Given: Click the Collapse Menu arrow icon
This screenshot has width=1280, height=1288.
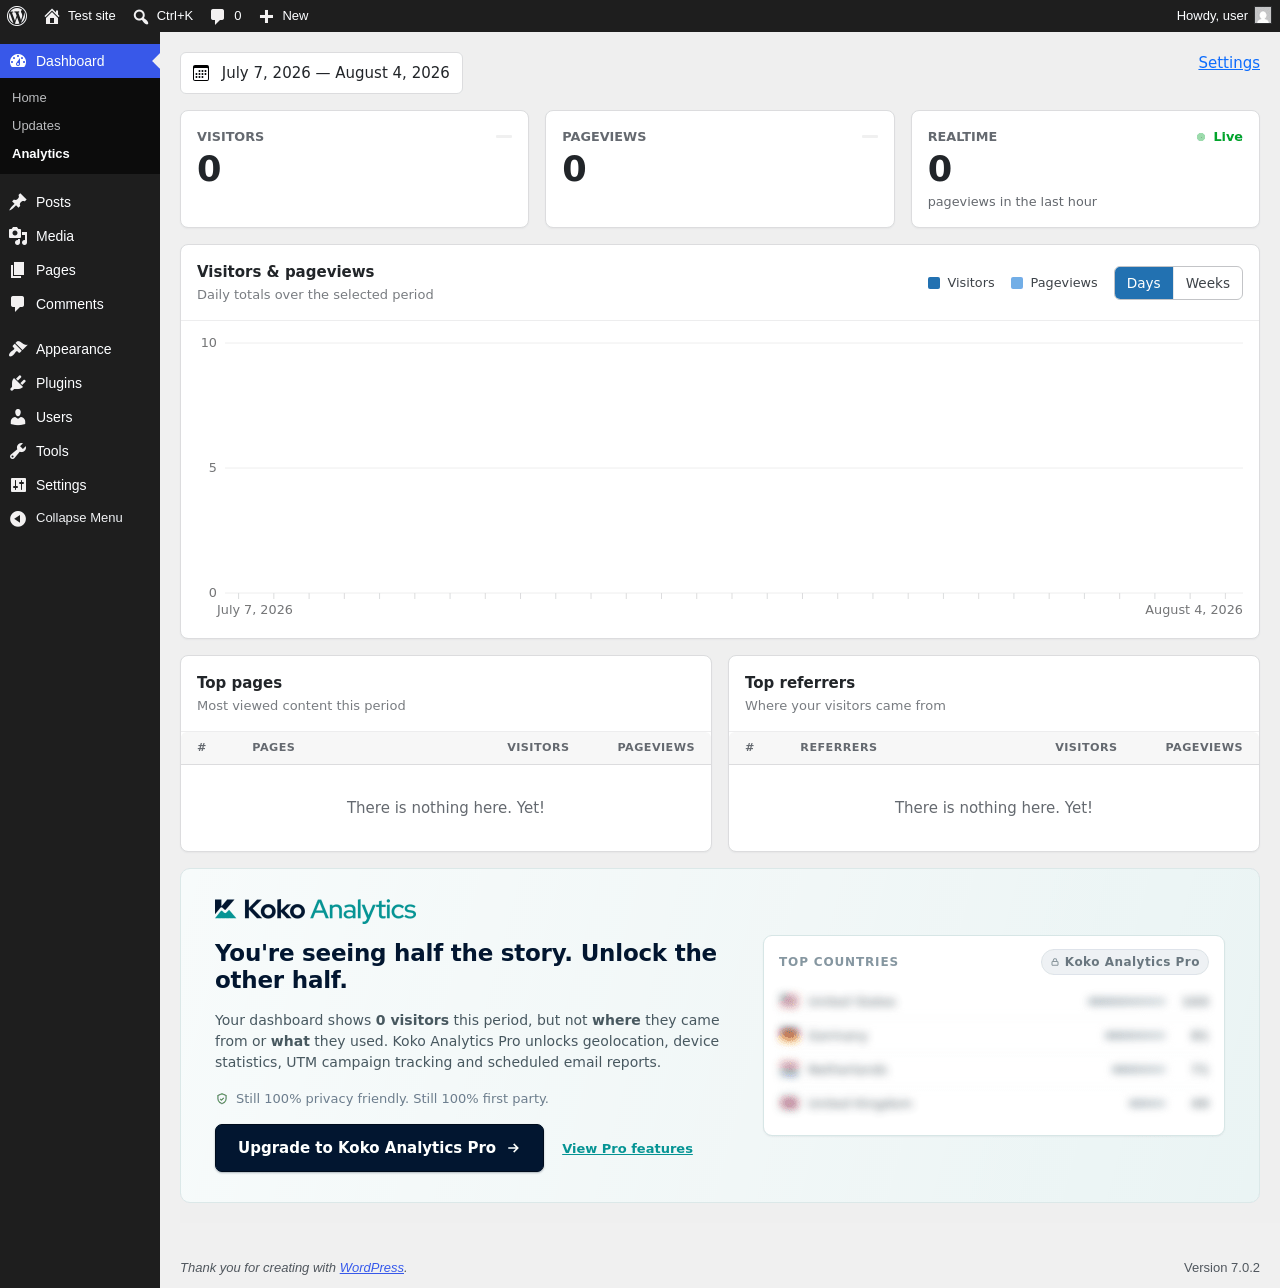Looking at the screenshot, I should tap(18, 518).
